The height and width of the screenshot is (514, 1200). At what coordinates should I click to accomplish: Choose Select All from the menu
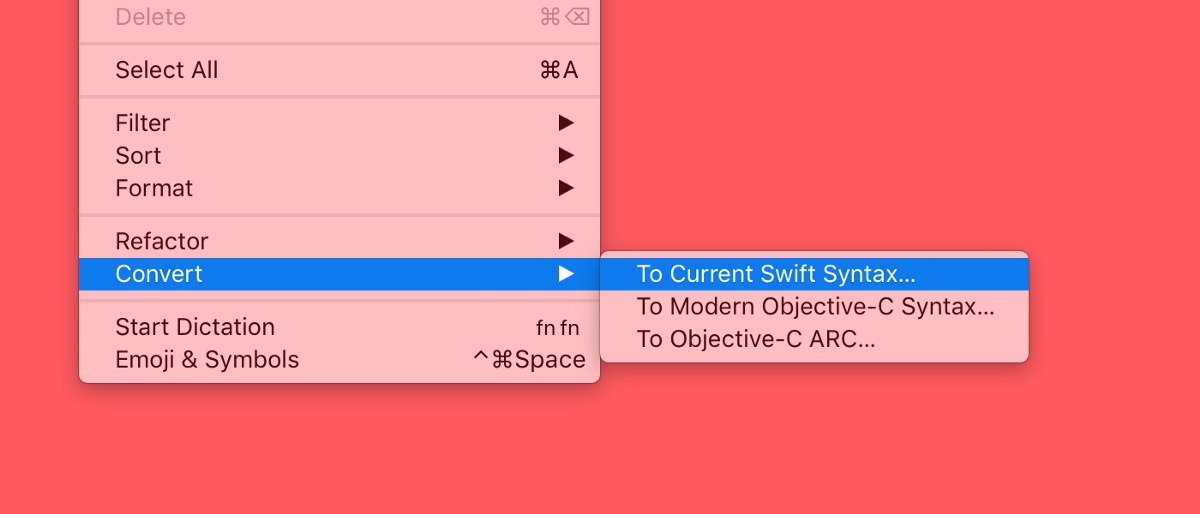click(x=167, y=70)
